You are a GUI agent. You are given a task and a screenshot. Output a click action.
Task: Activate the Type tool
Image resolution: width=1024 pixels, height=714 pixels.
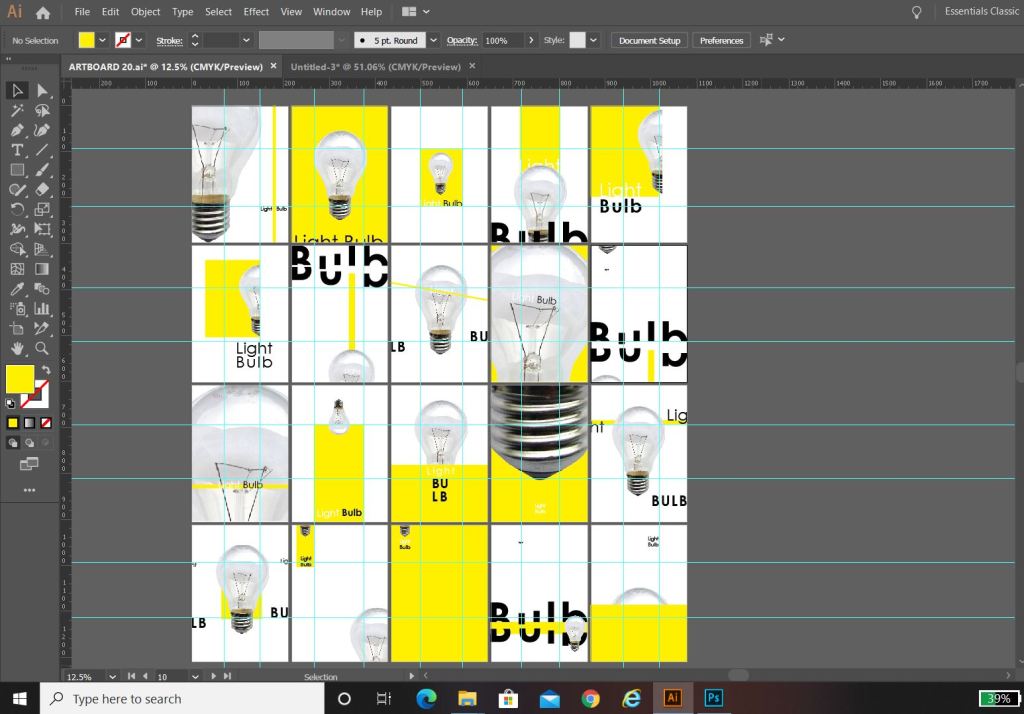tap(17, 150)
